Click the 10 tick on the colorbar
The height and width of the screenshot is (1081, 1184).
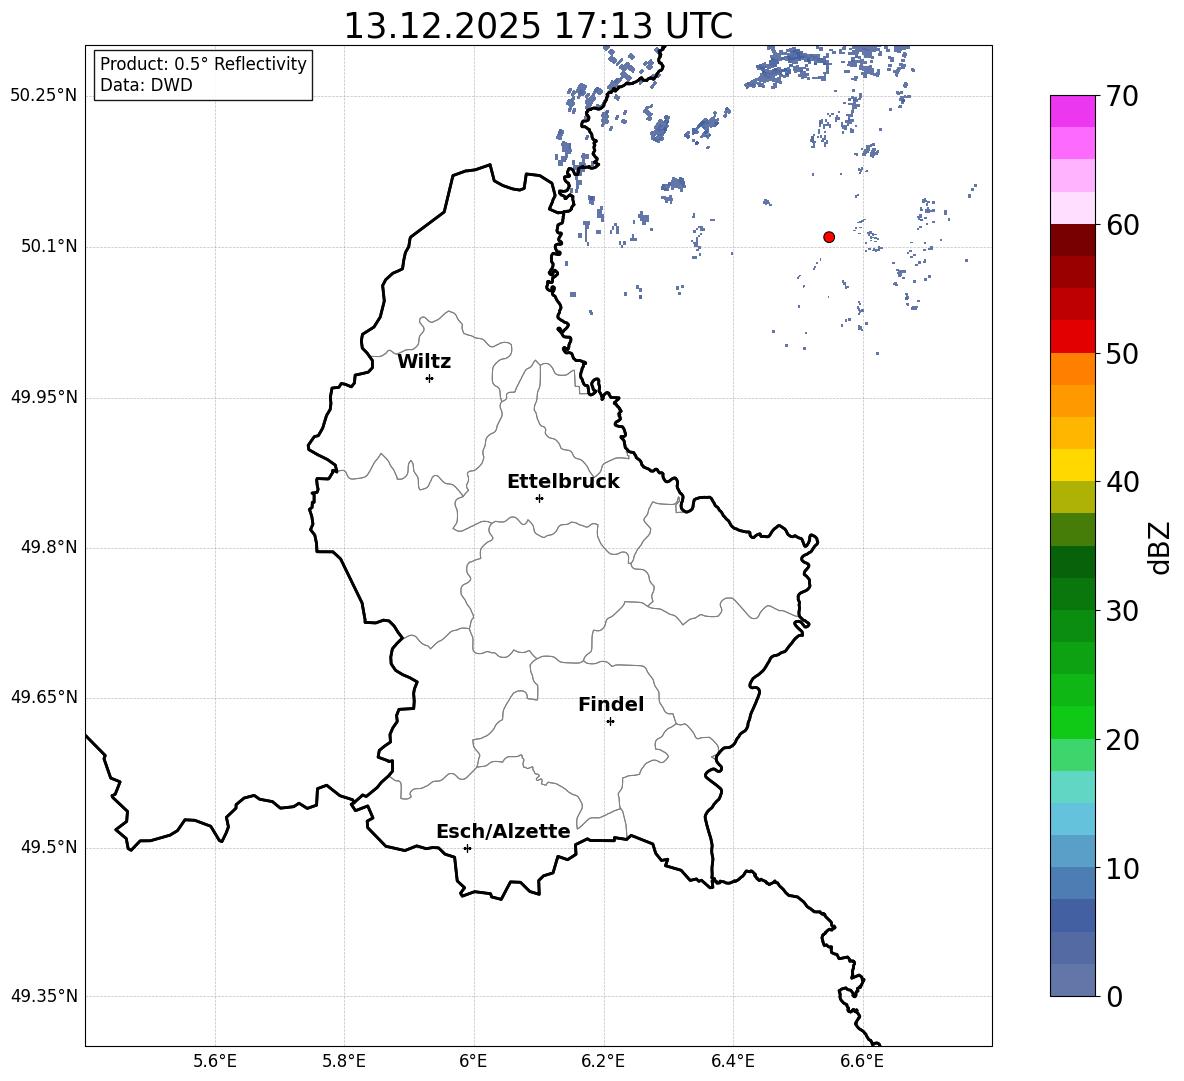tap(1122, 868)
